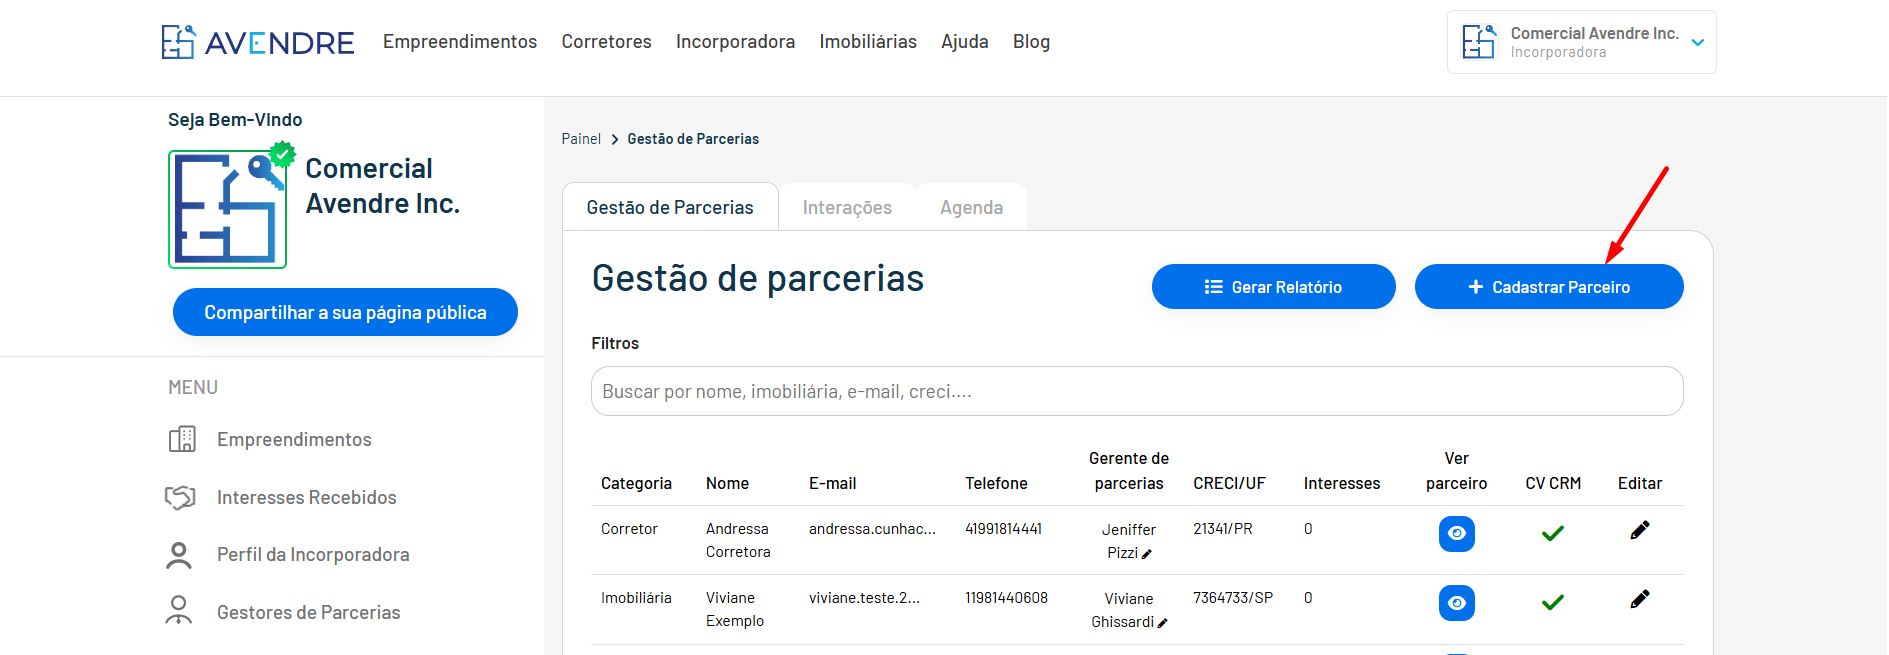Click the Corretor category cell
Screen dimensions: 1889x655
click(x=629, y=529)
